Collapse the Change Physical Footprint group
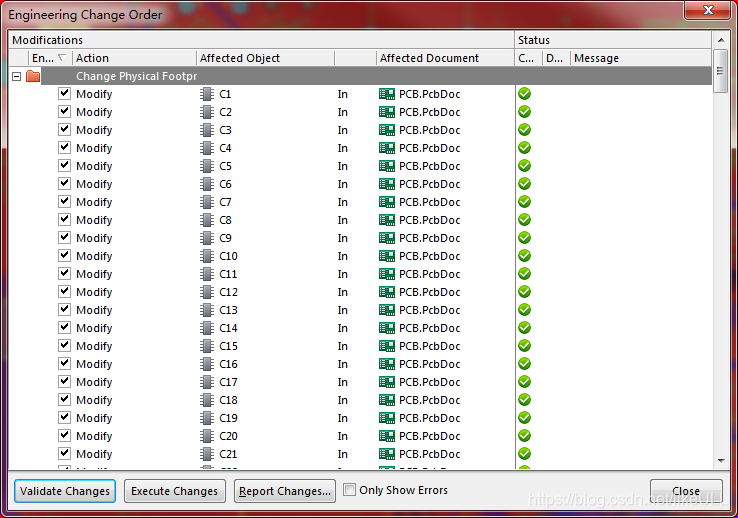Screen dimensions: 738x518 tap(16, 76)
